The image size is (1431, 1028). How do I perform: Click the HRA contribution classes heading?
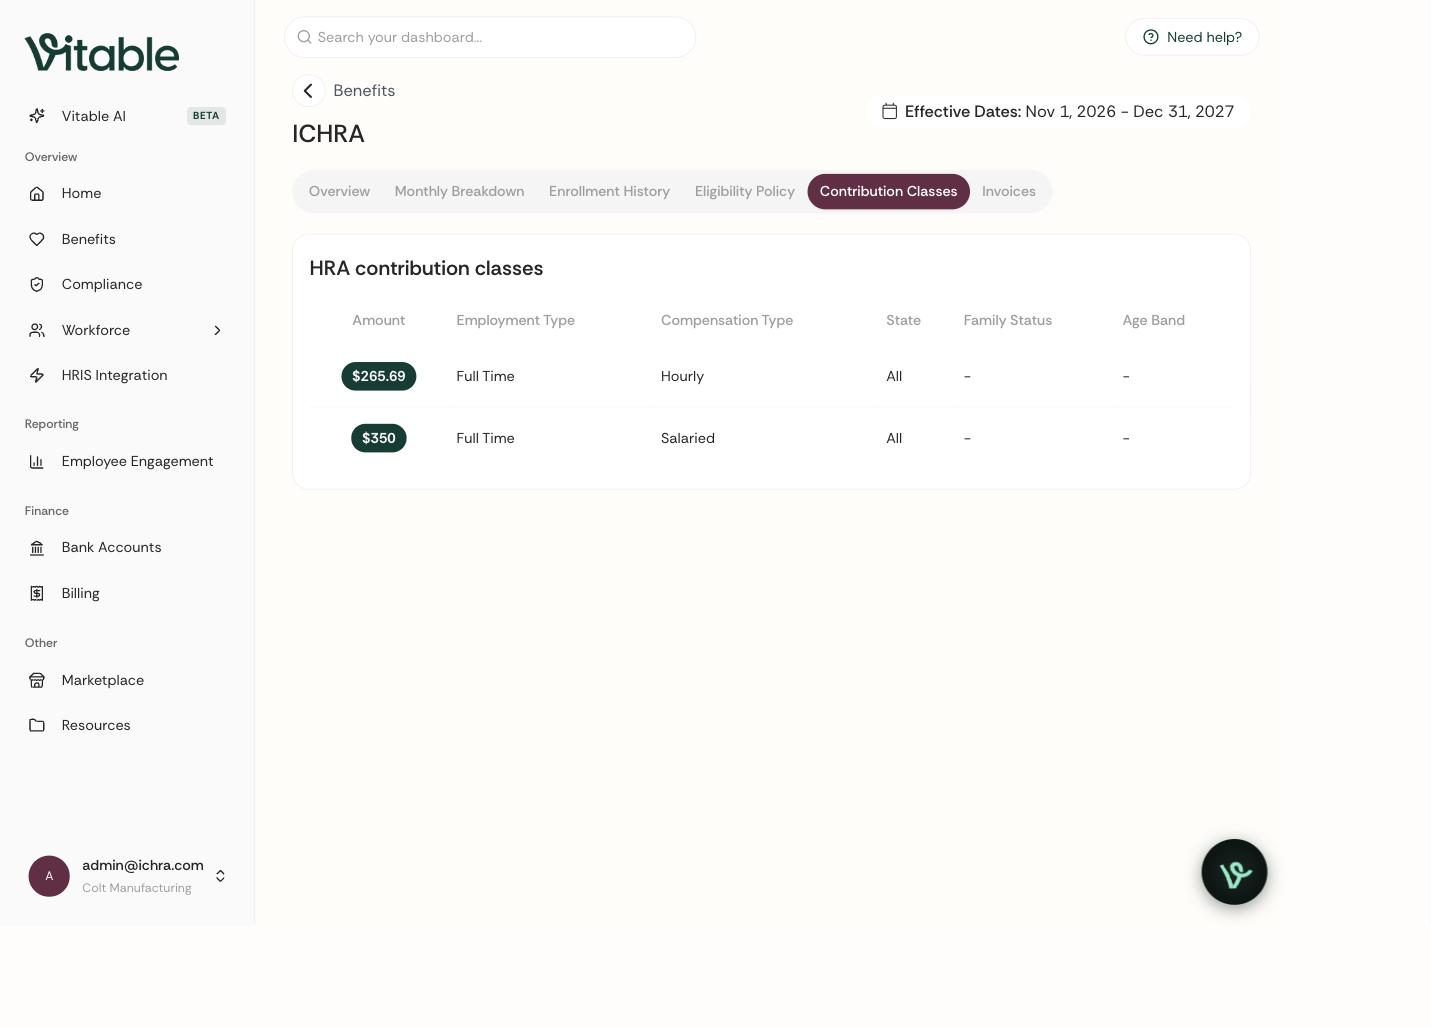coord(426,268)
